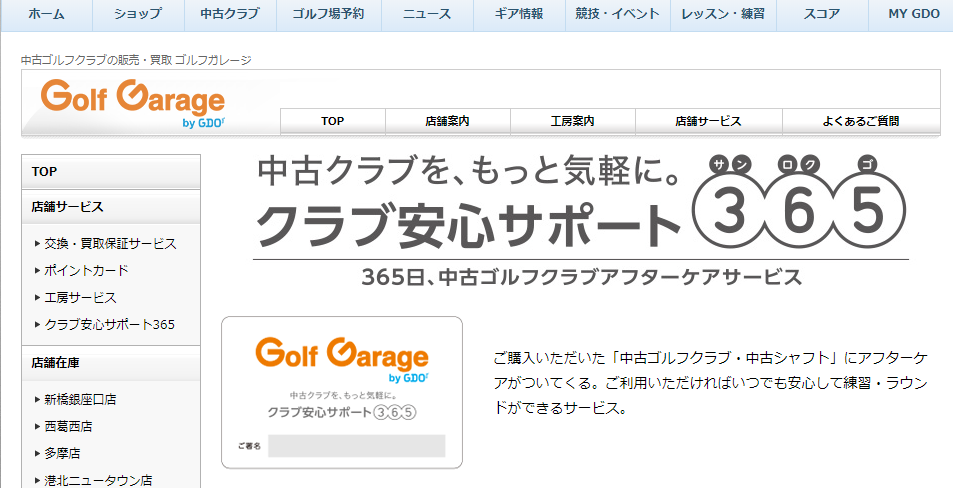Click the ご署名 field on the card
Viewport: 953px width, 488px height.
pyautogui.click(x=356, y=446)
